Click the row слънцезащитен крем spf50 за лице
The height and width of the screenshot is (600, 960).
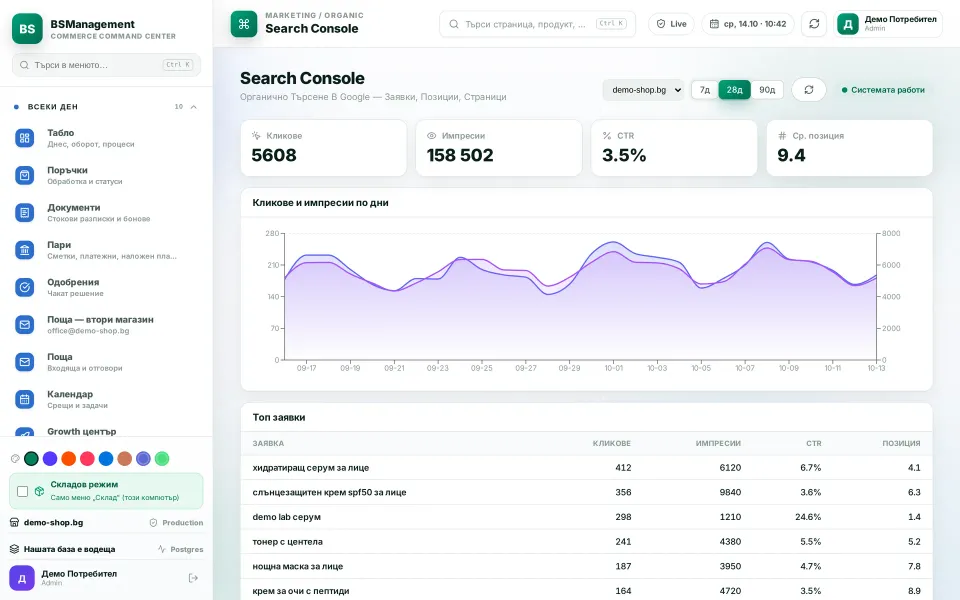(587, 492)
